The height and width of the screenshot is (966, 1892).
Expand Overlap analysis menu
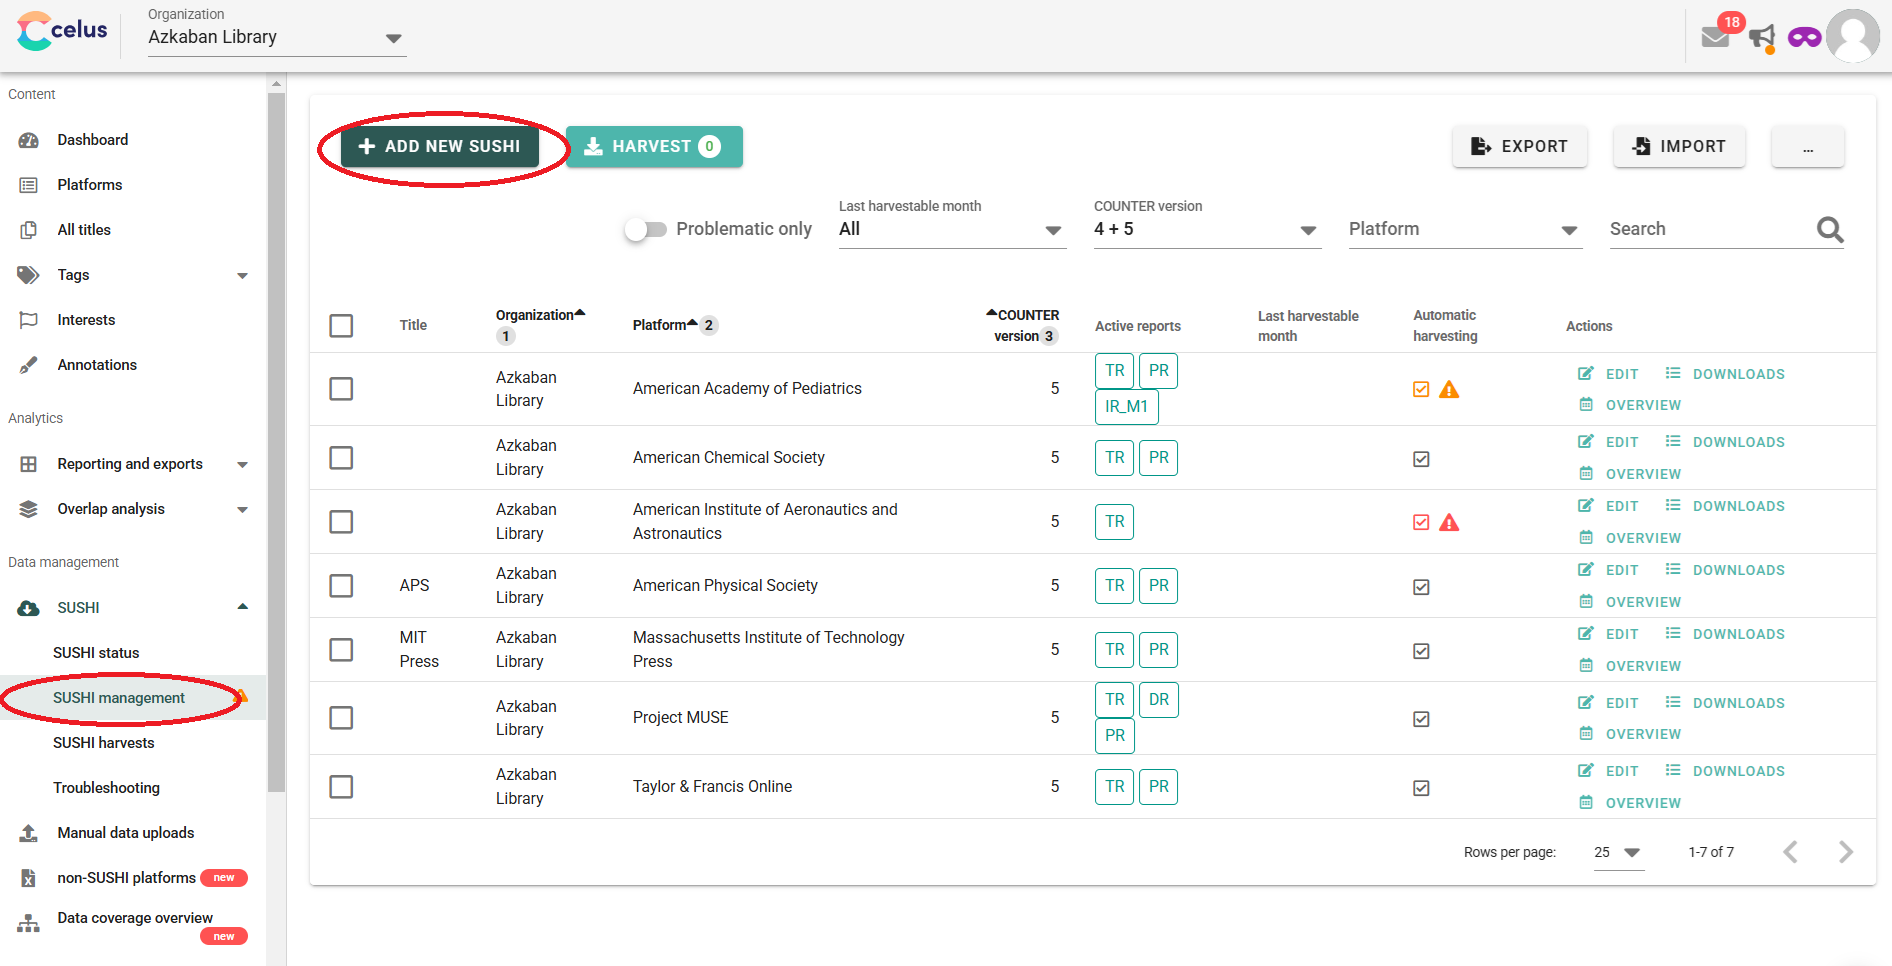click(x=242, y=509)
